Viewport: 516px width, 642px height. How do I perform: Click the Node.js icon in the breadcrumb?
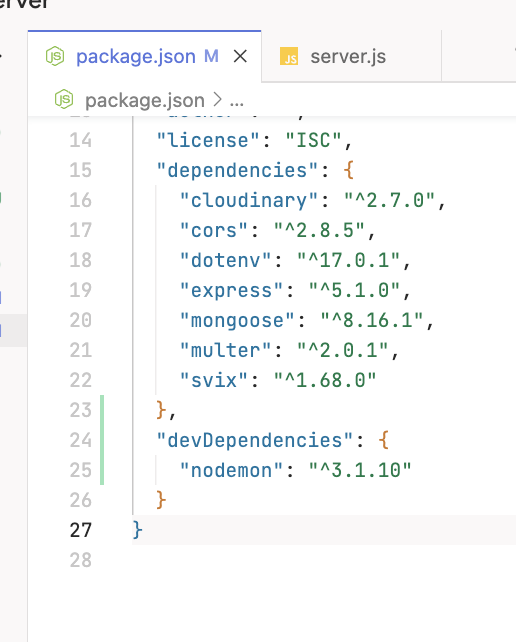[x=64, y=99]
